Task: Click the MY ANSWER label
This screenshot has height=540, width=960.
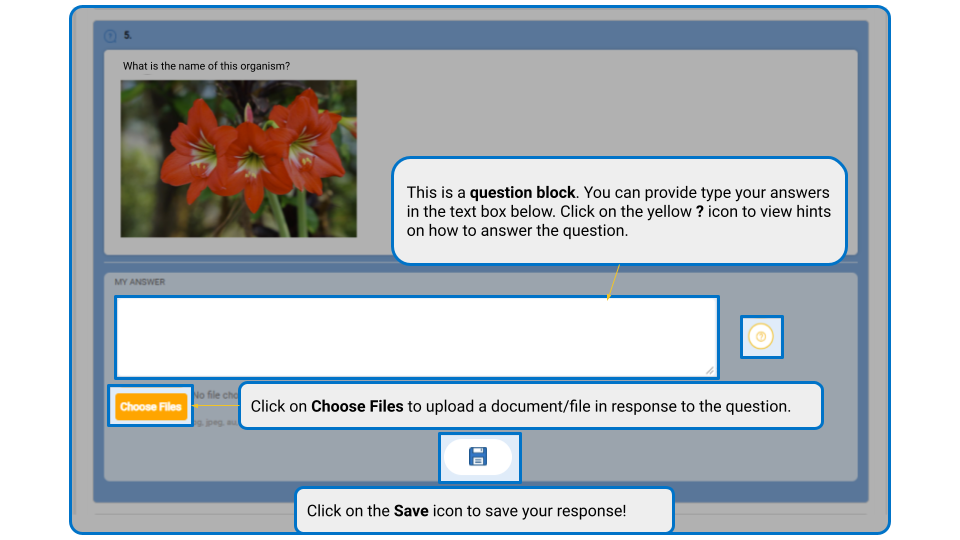Action: [140, 282]
